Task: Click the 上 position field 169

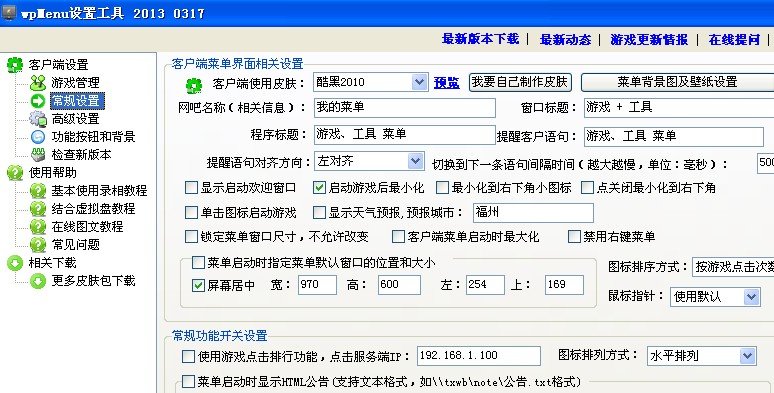Action: click(564, 285)
